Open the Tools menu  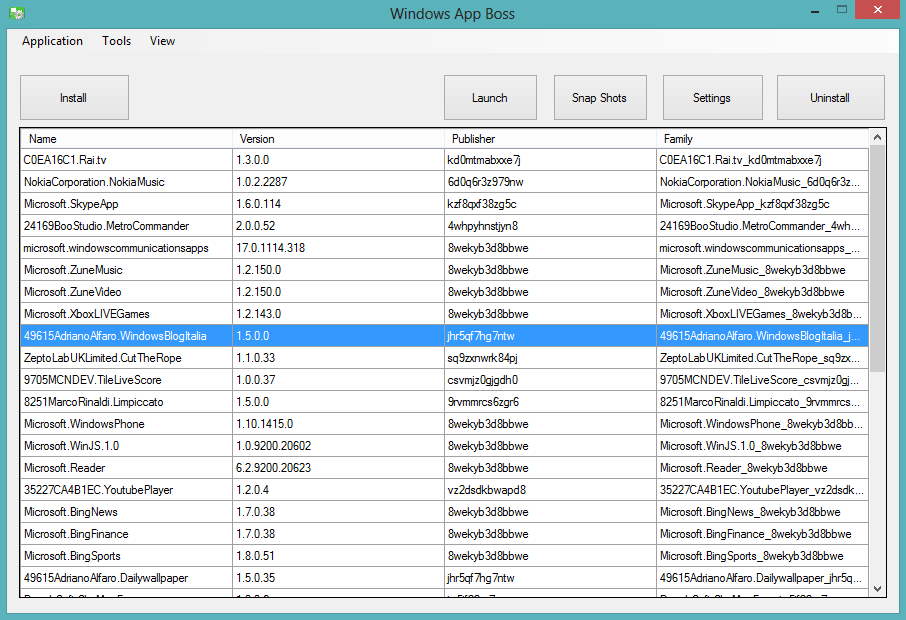click(x=117, y=41)
